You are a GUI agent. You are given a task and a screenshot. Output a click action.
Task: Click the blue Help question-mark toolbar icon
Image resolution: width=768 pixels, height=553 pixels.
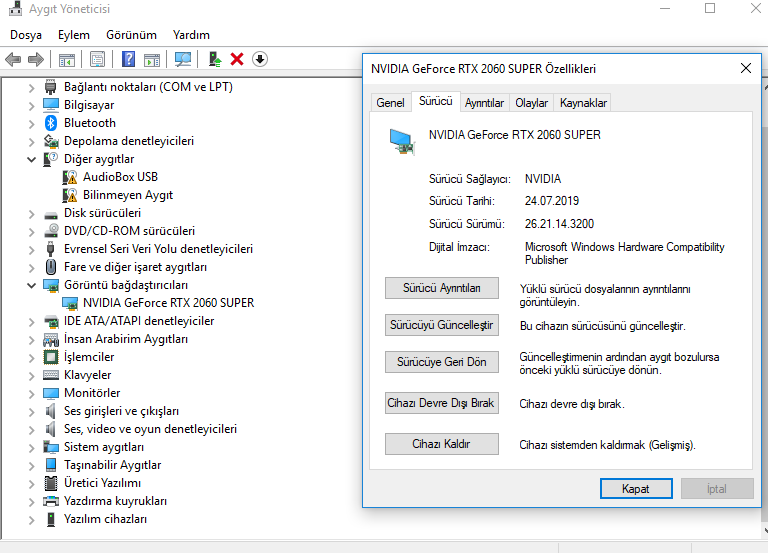coord(128,60)
